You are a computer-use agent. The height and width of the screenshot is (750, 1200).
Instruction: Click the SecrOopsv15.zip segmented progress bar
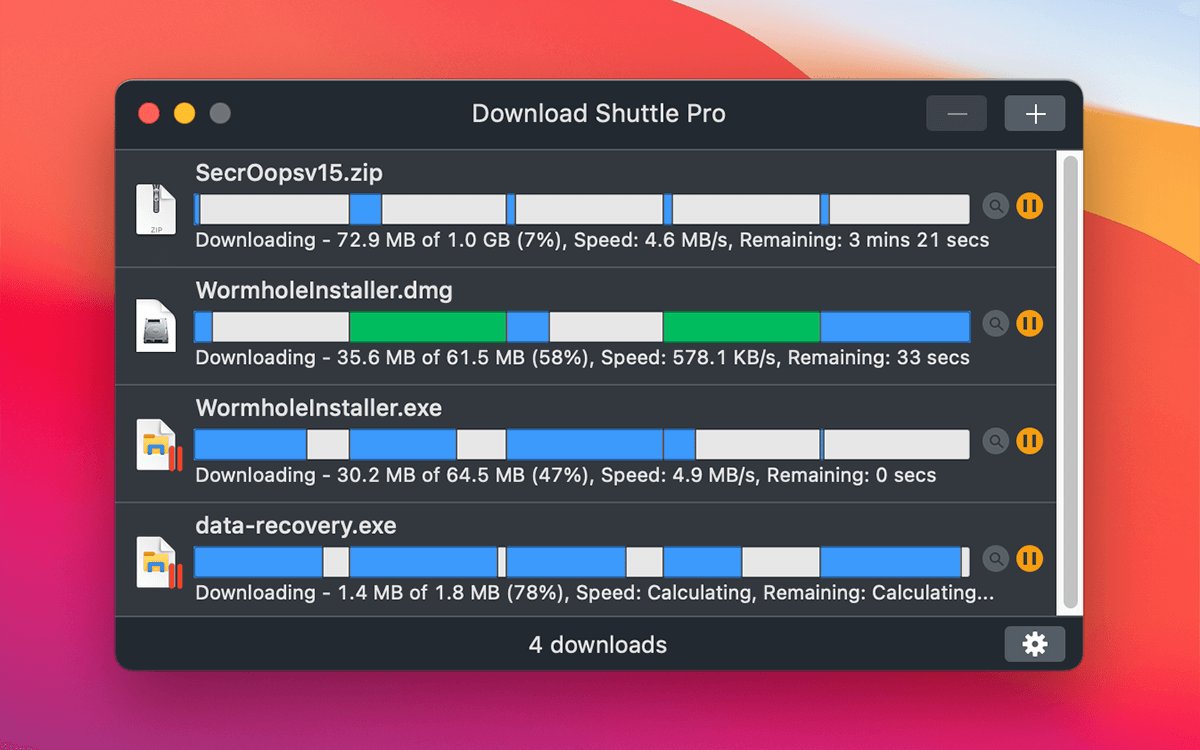tap(582, 209)
